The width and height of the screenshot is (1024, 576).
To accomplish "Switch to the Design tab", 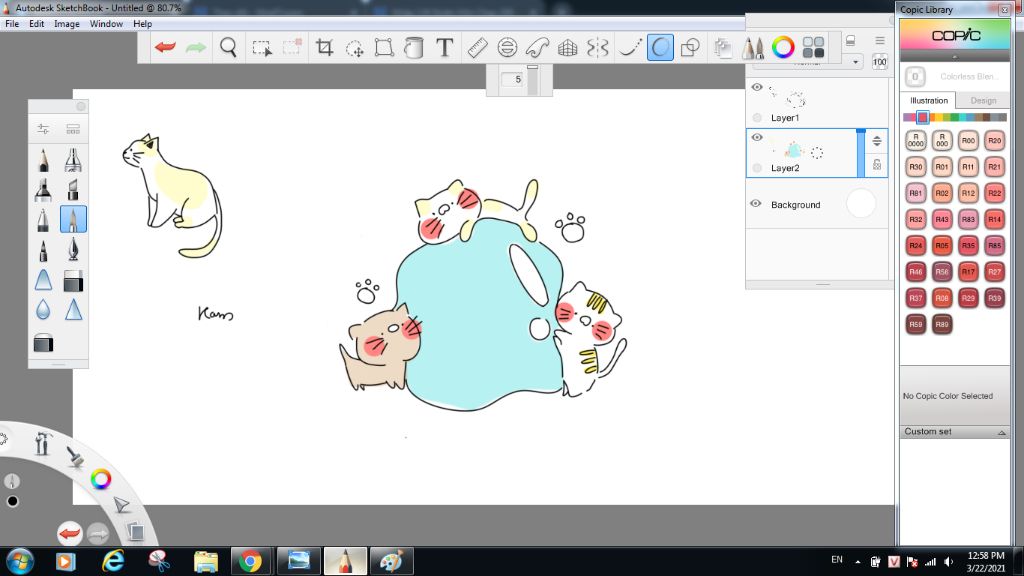I will (983, 101).
